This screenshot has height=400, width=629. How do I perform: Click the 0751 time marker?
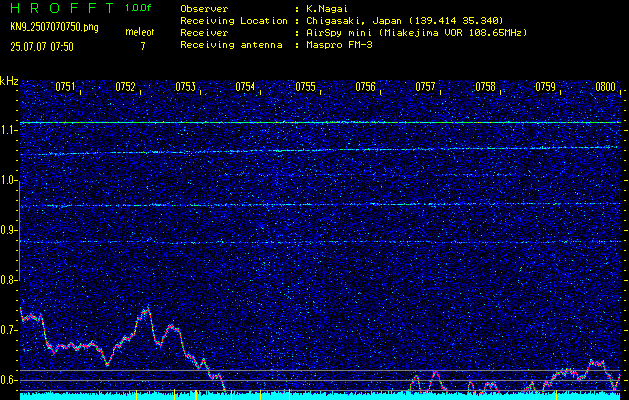65,87
